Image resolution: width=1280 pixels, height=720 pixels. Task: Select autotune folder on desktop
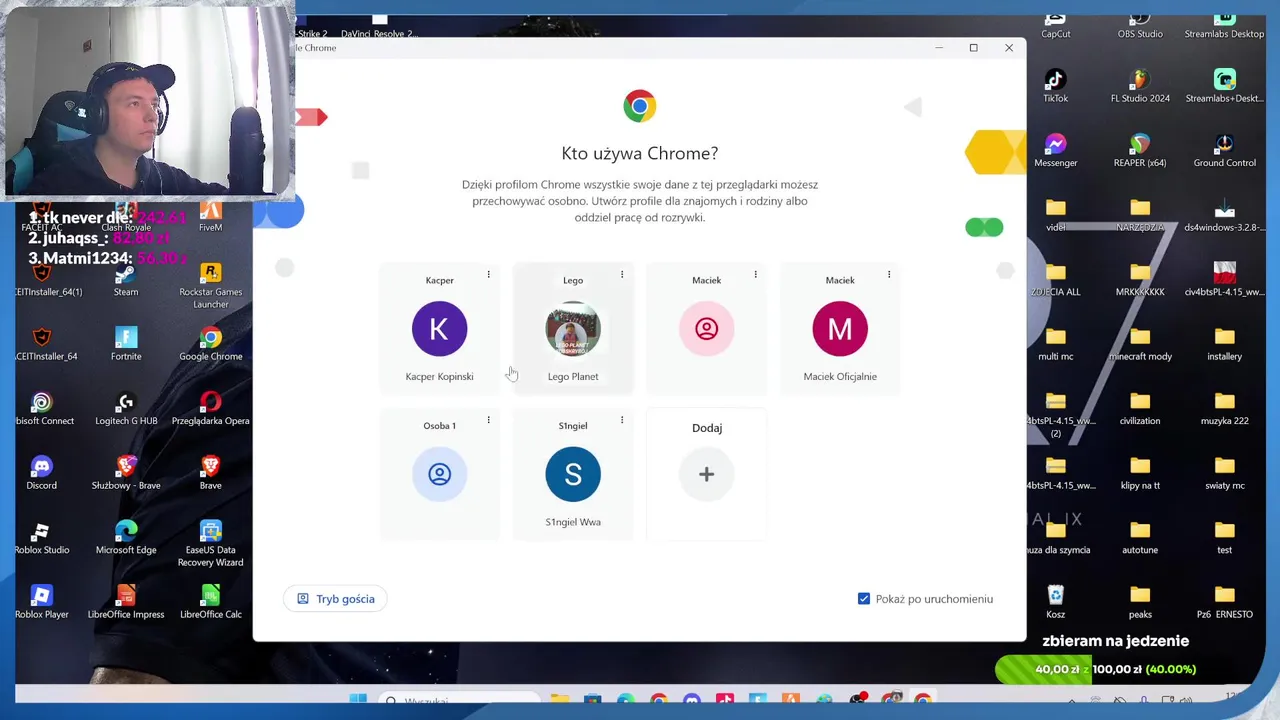coord(1140,538)
